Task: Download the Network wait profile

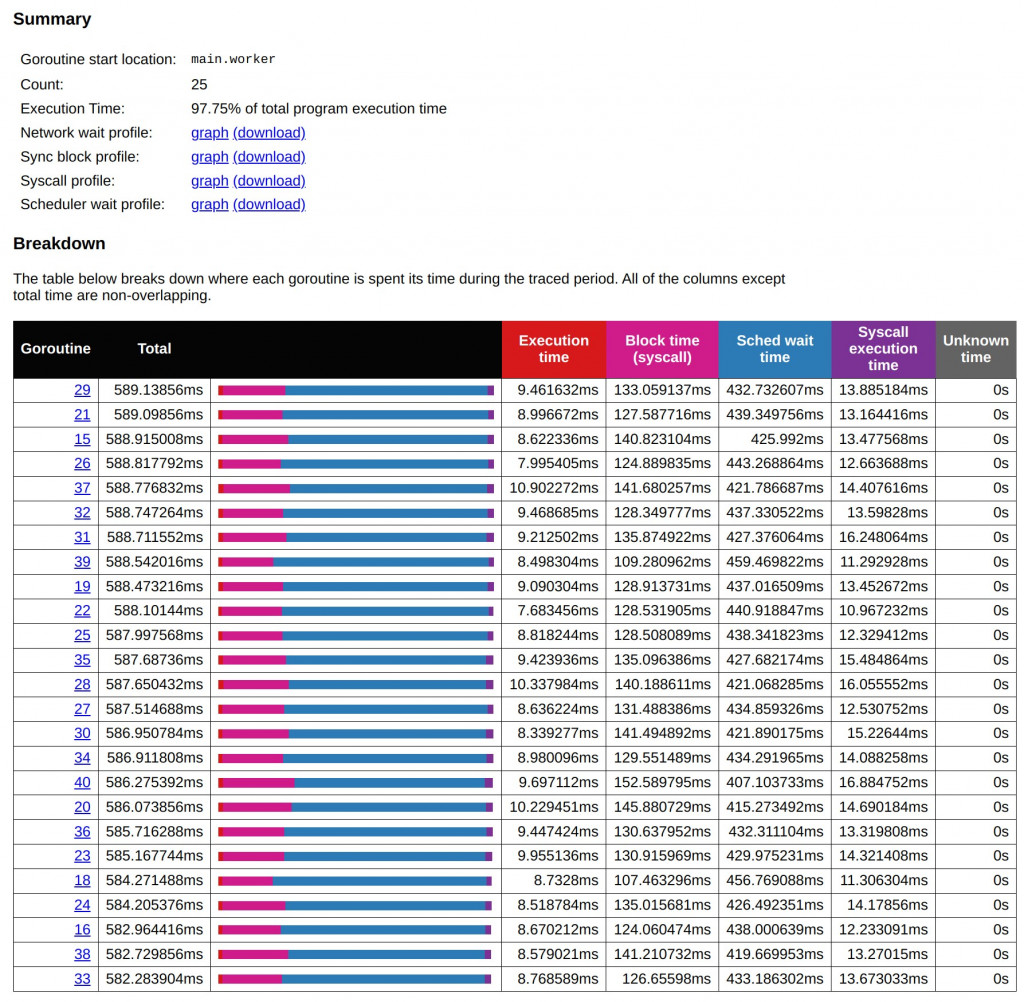Action: [x=269, y=133]
